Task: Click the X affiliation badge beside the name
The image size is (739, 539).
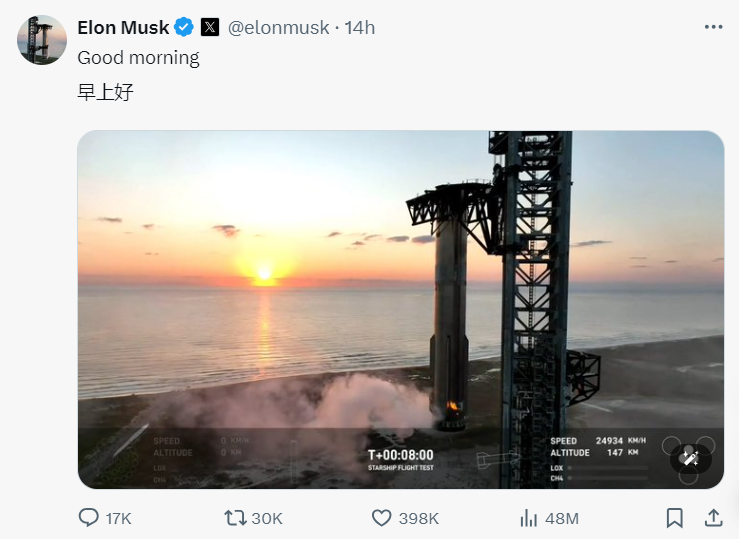Action: 210,27
